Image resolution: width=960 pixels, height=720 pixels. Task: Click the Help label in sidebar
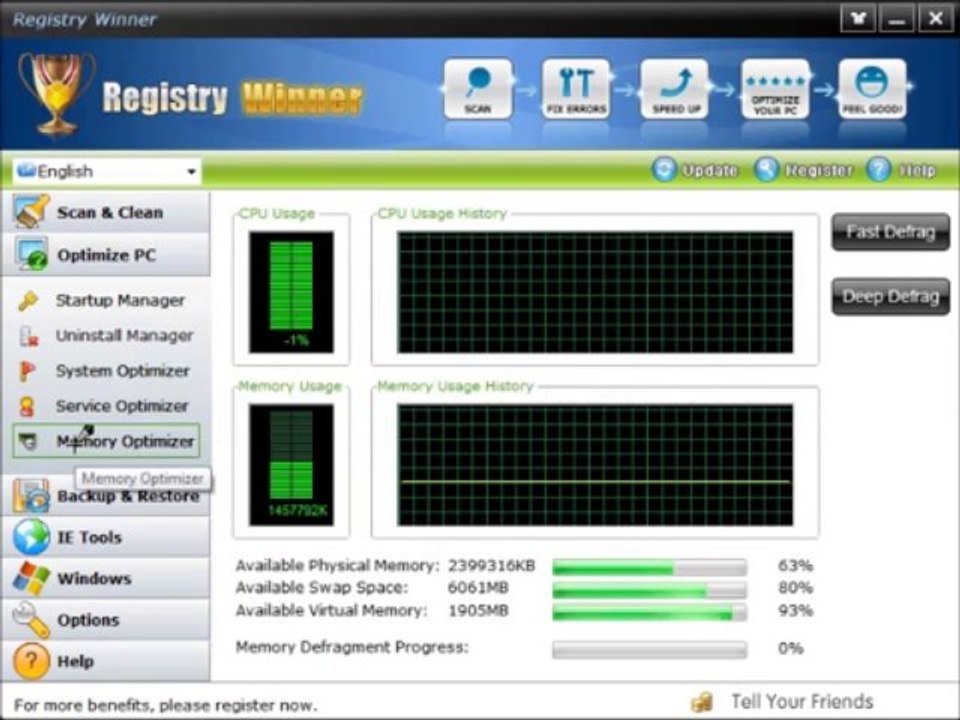(x=75, y=661)
